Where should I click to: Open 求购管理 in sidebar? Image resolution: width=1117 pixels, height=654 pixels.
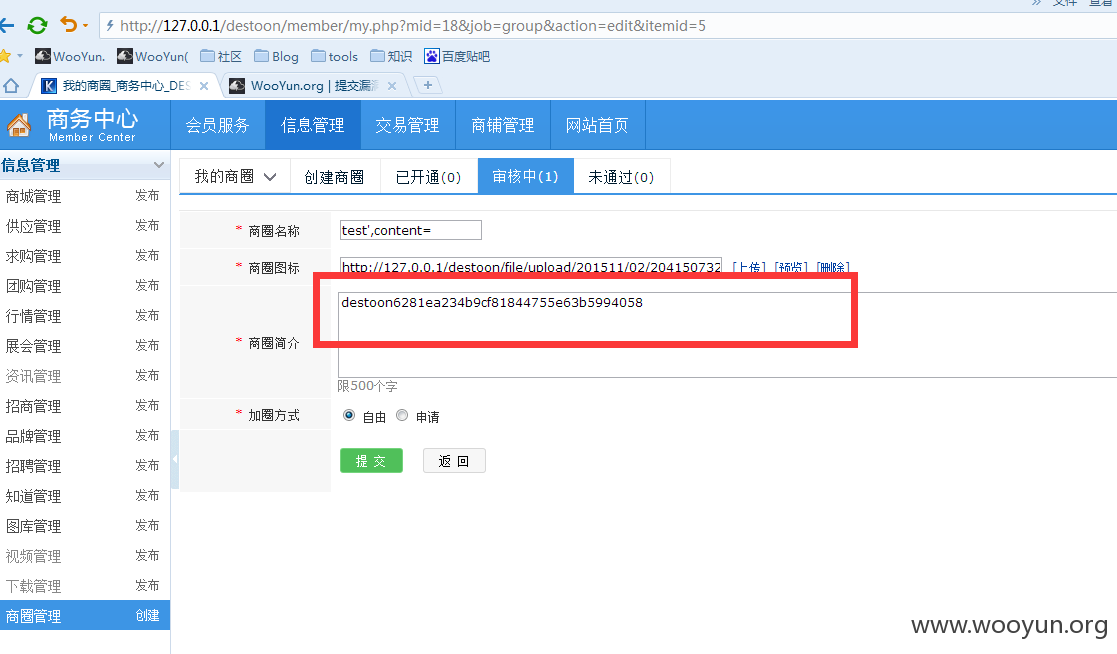(33, 256)
